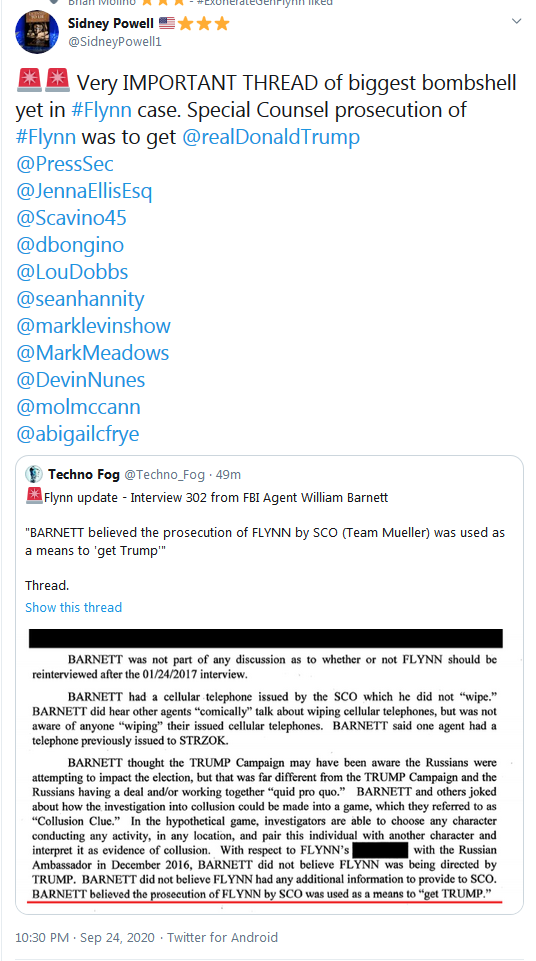Expand the tweet options chevron menu
Screen dimensions: 536x961
(516, 22)
